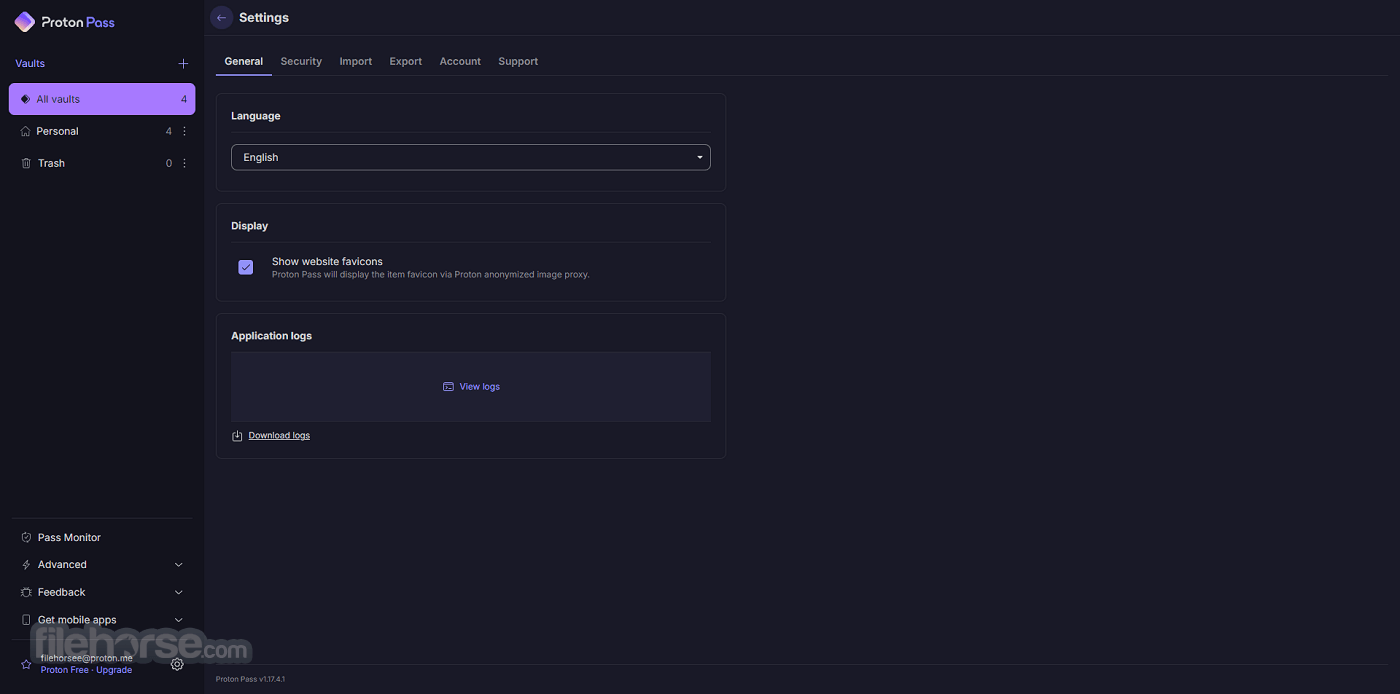Click the Settings page title
This screenshot has height=694, width=1400.
(264, 18)
